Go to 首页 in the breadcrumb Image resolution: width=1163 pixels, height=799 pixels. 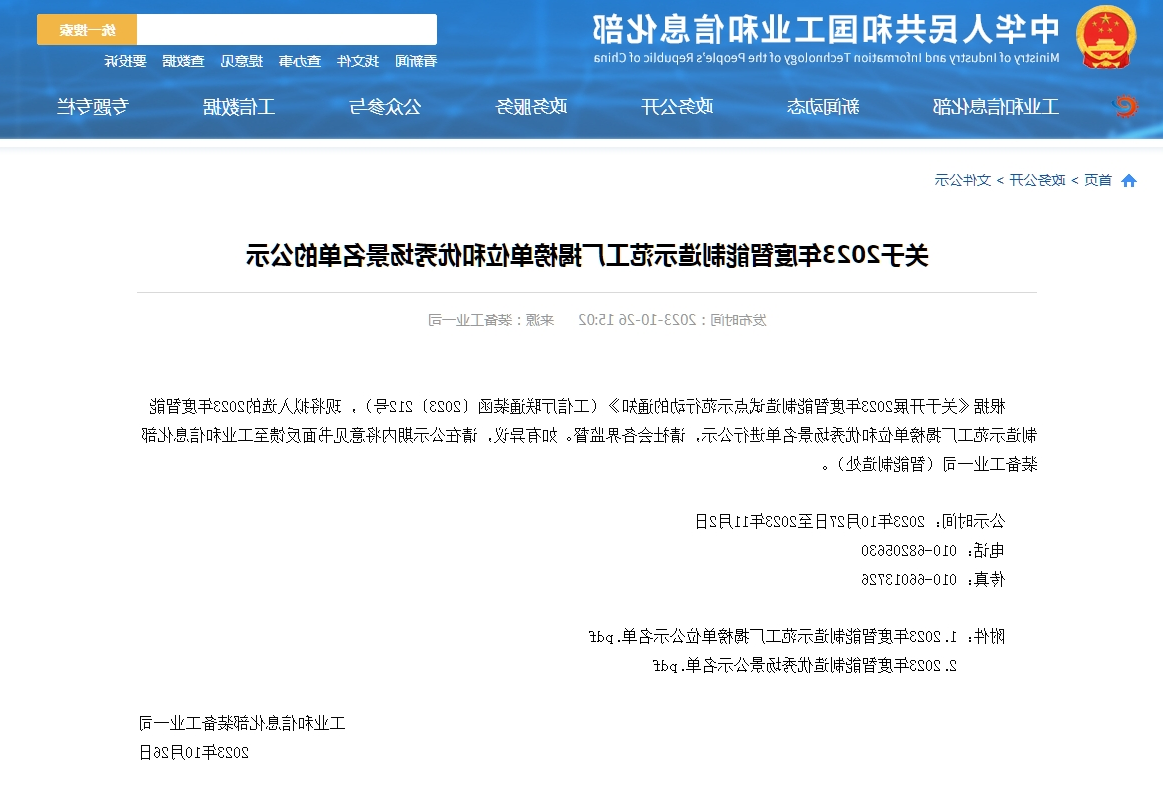tap(1098, 181)
